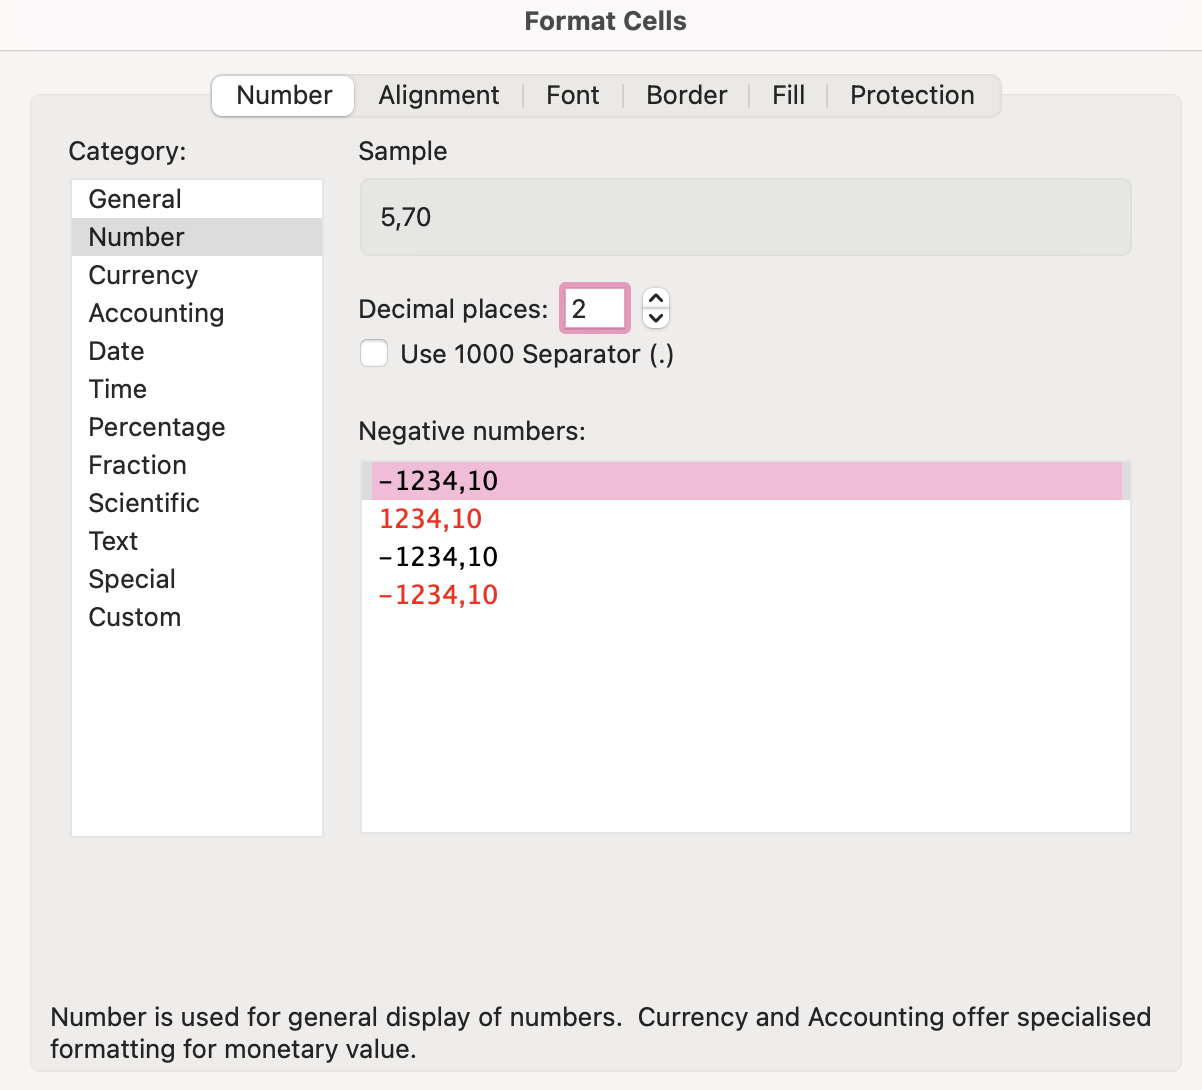Image resolution: width=1202 pixels, height=1090 pixels.
Task: Switch to the Border tab
Action: pos(686,96)
